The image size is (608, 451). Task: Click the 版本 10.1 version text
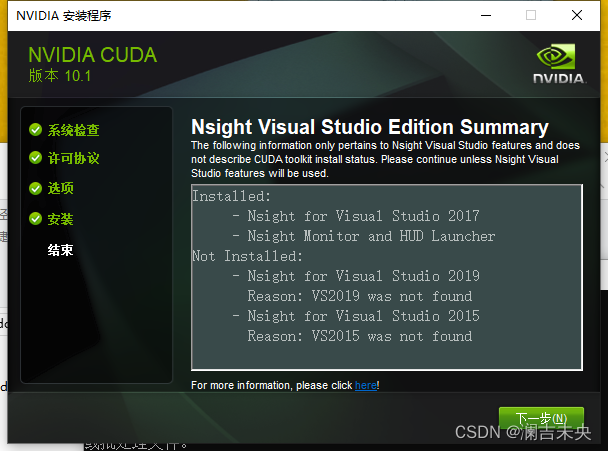pos(60,76)
